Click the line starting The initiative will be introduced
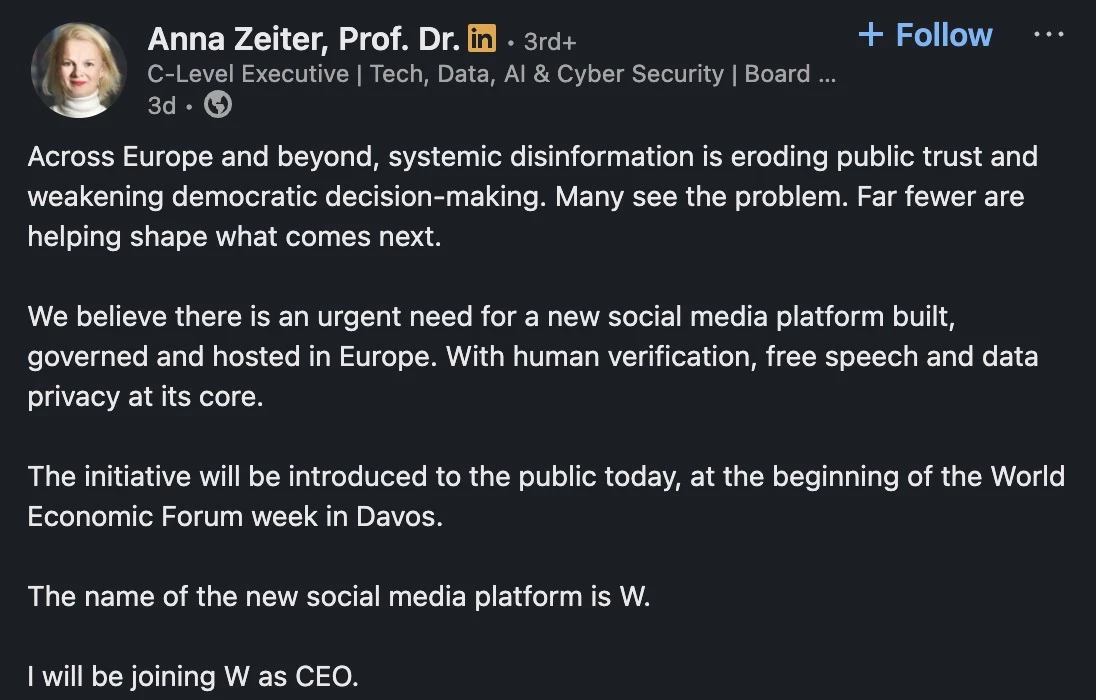Viewport: 1096px width, 700px height. pos(546,476)
